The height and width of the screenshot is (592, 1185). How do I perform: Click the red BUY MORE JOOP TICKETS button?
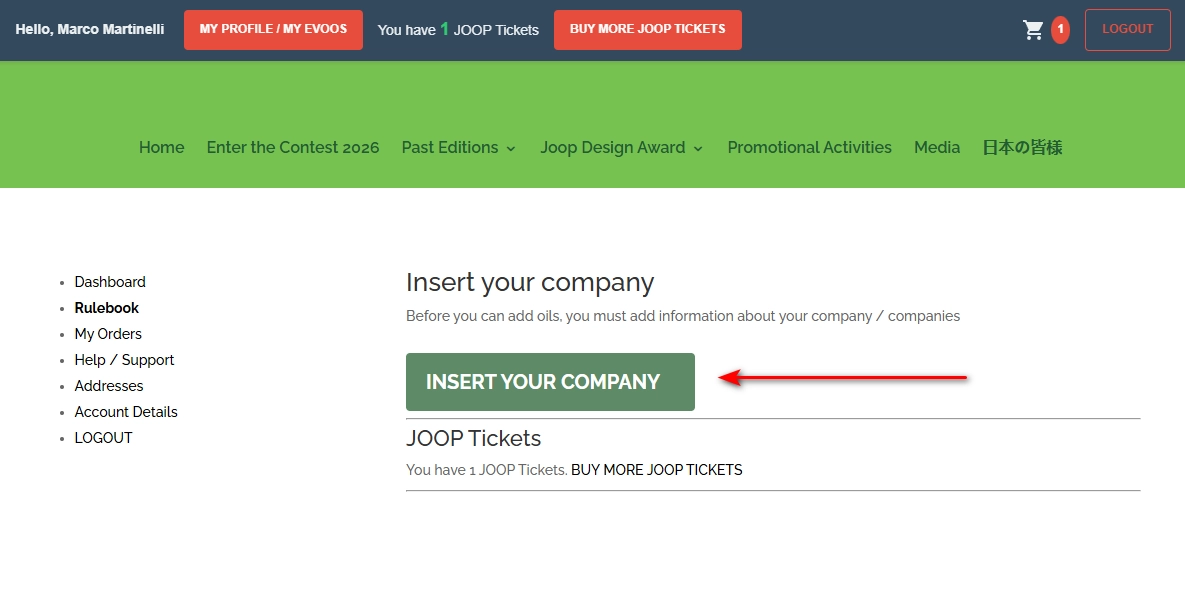pyautogui.click(x=648, y=29)
